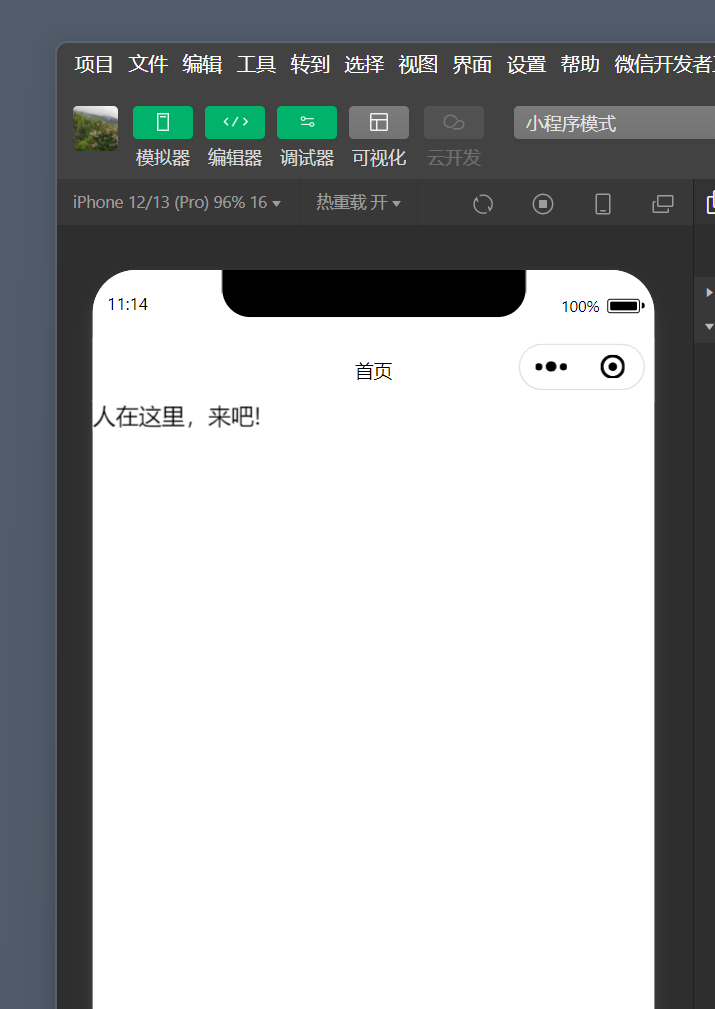Click the detach simulator window icon
The width and height of the screenshot is (715, 1009).
coord(663,204)
